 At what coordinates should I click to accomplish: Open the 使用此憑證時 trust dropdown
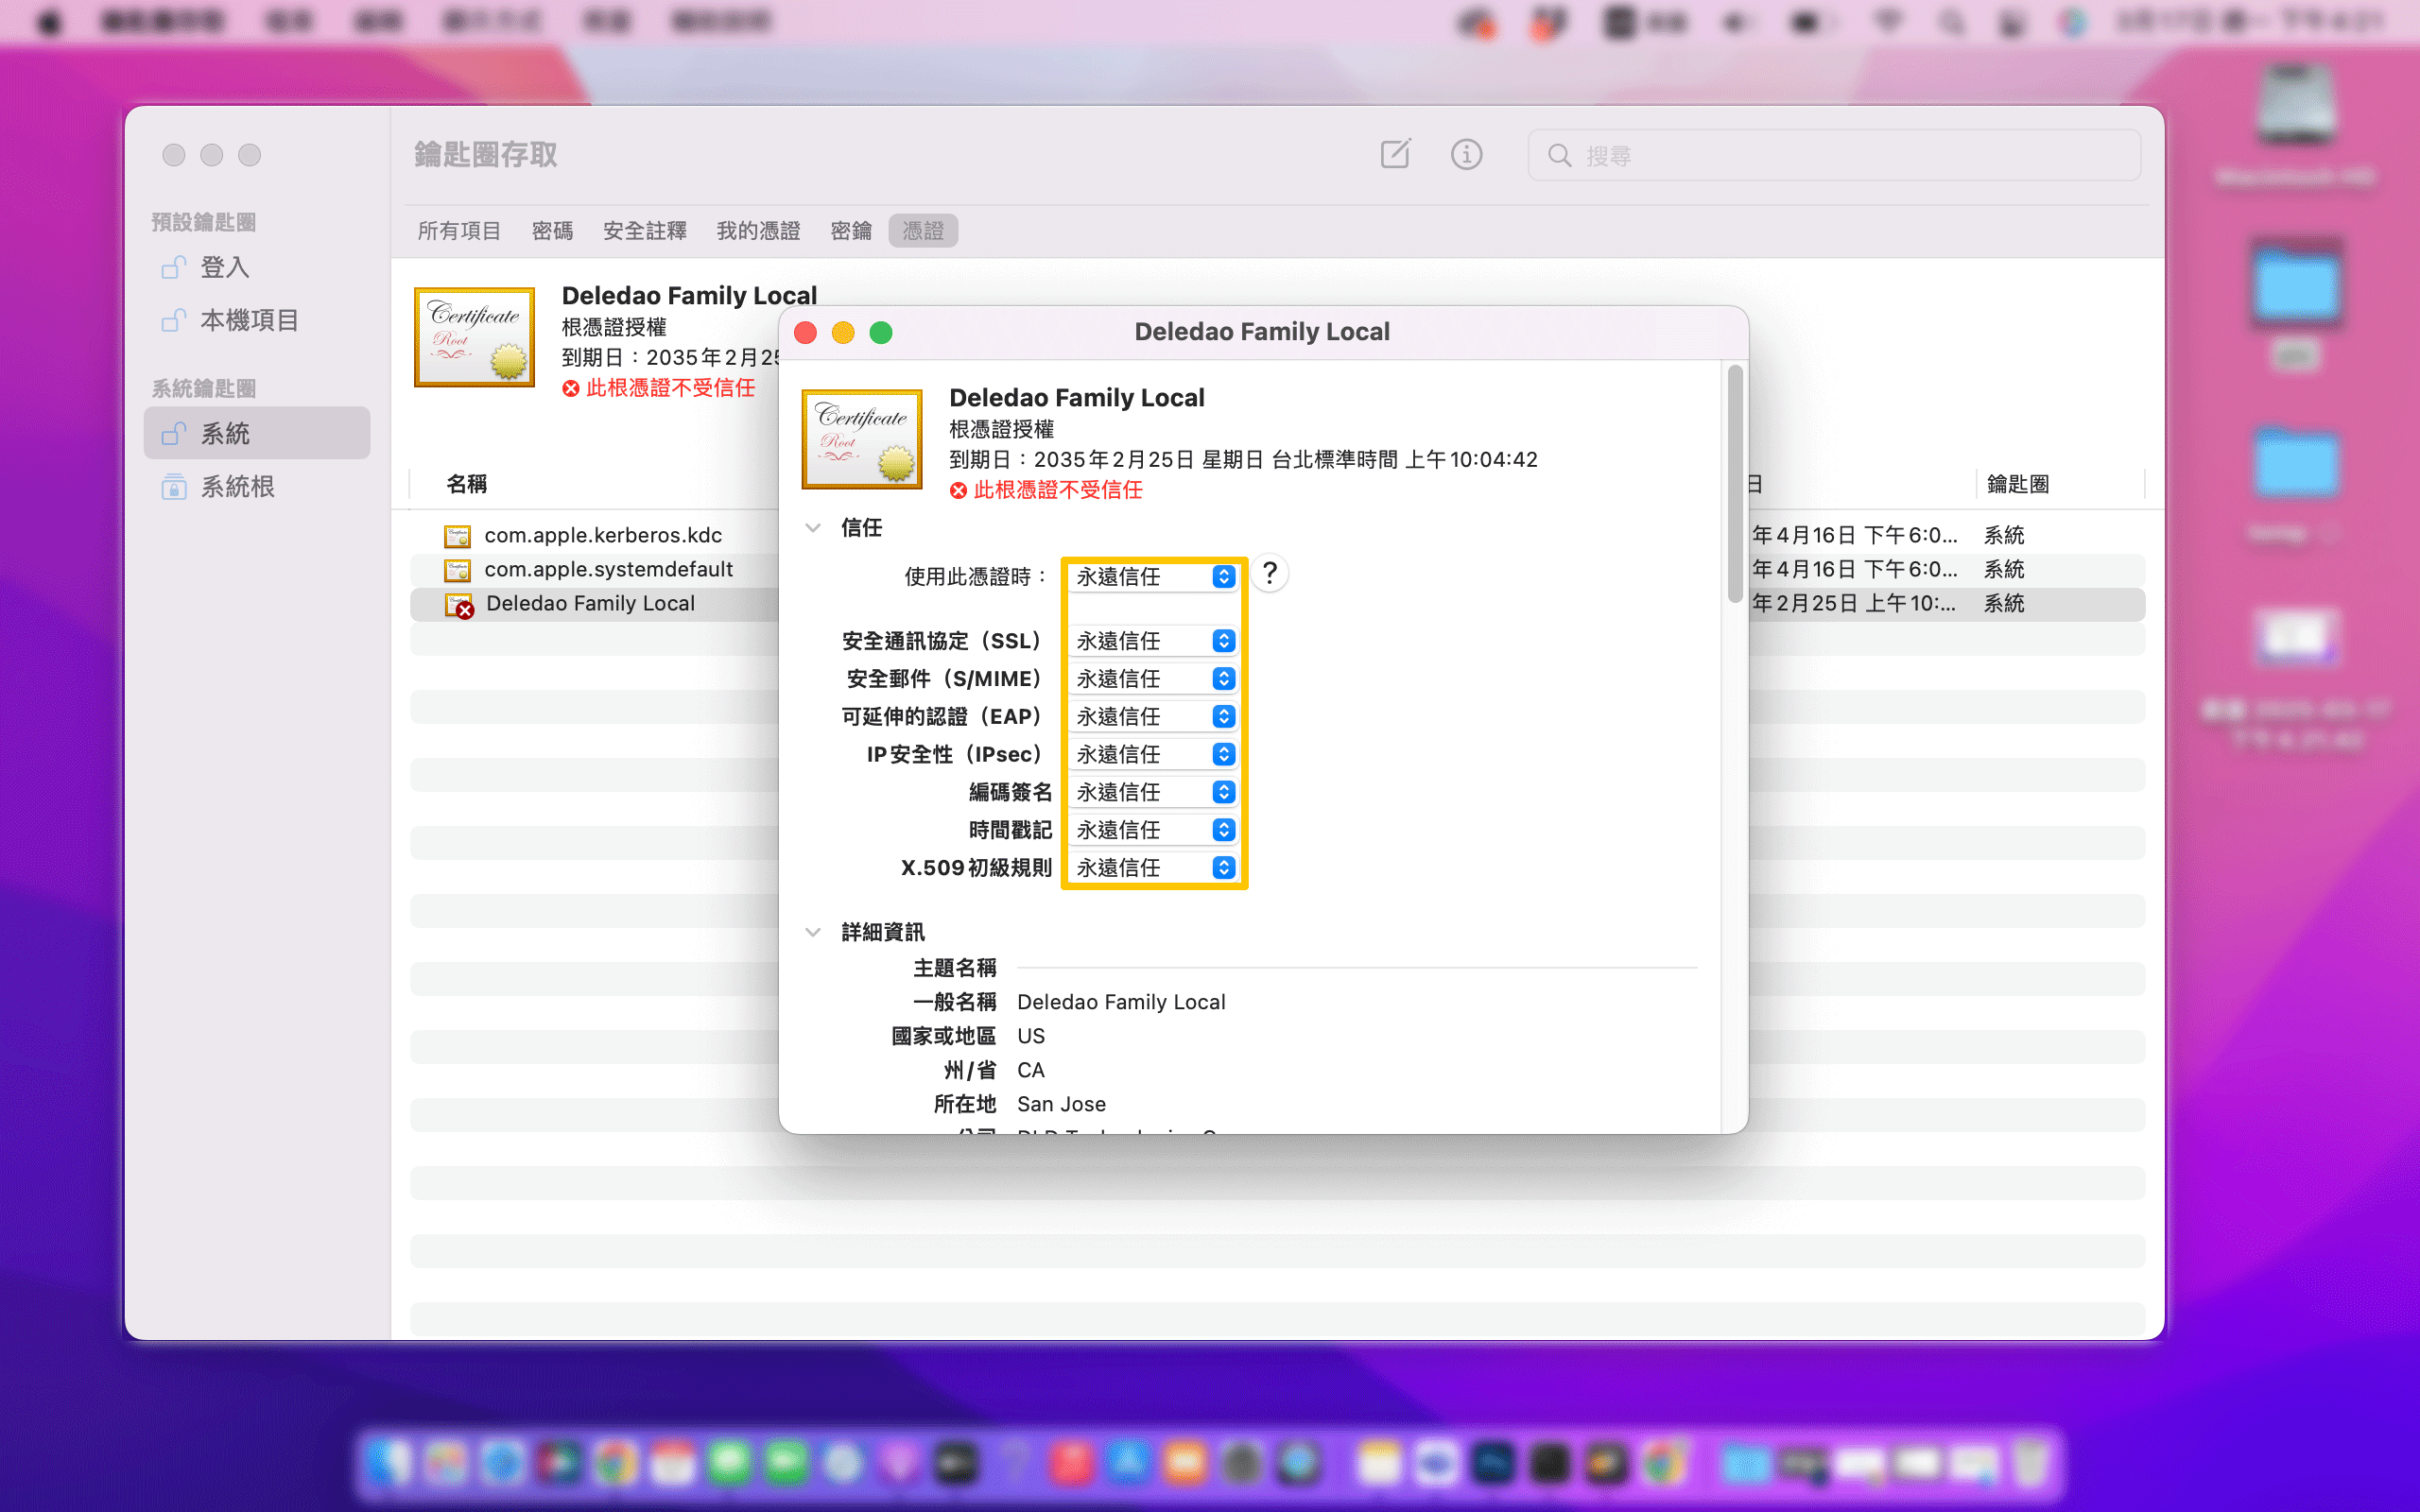[1154, 577]
